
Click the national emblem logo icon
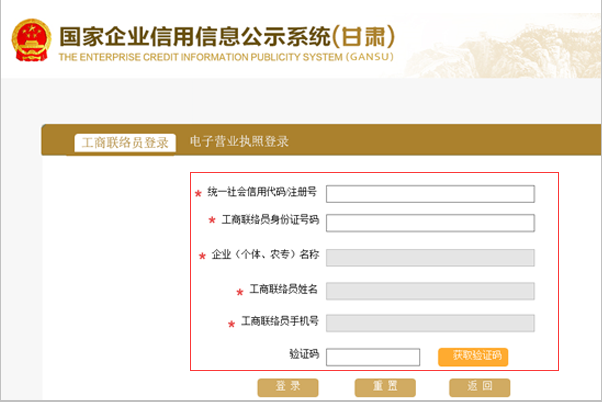point(31,40)
